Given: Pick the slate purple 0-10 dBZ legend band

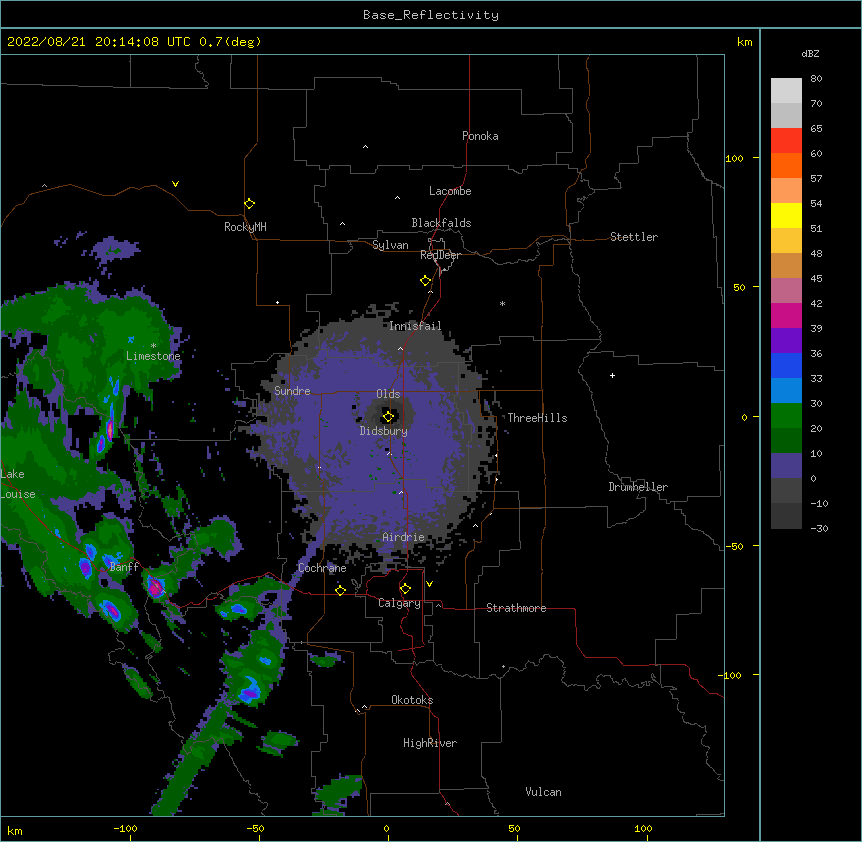Looking at the screenshot, I should click(786, 466).
